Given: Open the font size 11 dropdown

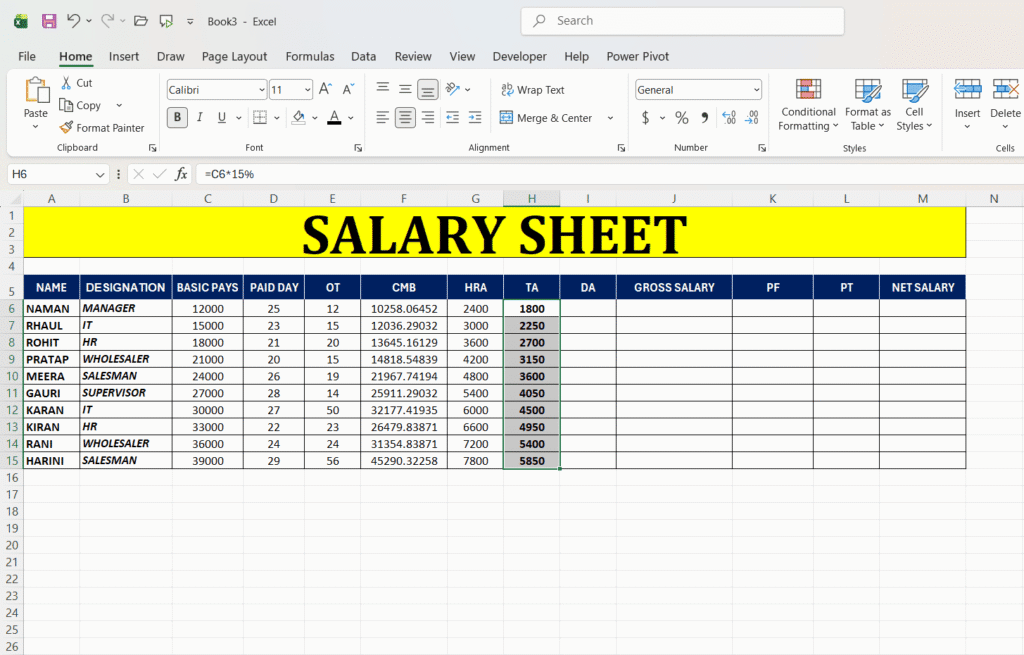Looking at the screenshot, I should click(307, 89).
